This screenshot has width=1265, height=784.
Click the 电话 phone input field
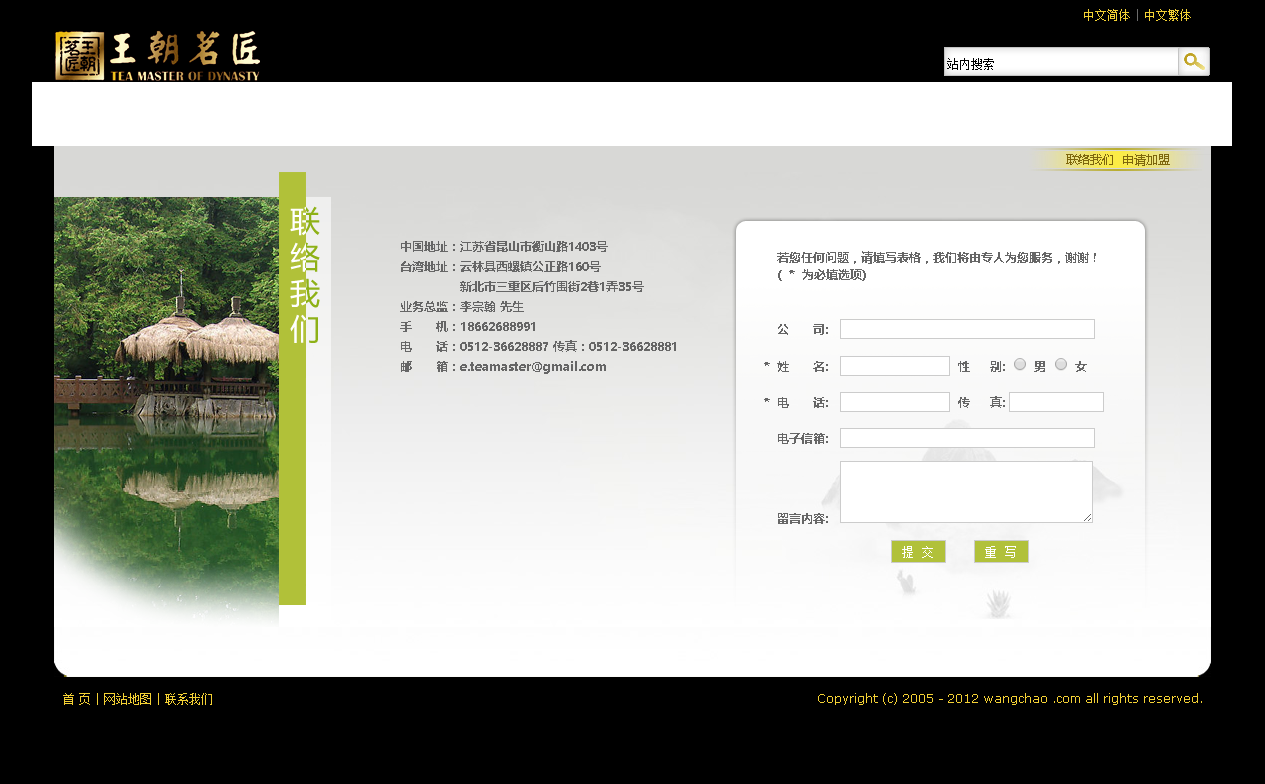(894, 402)
